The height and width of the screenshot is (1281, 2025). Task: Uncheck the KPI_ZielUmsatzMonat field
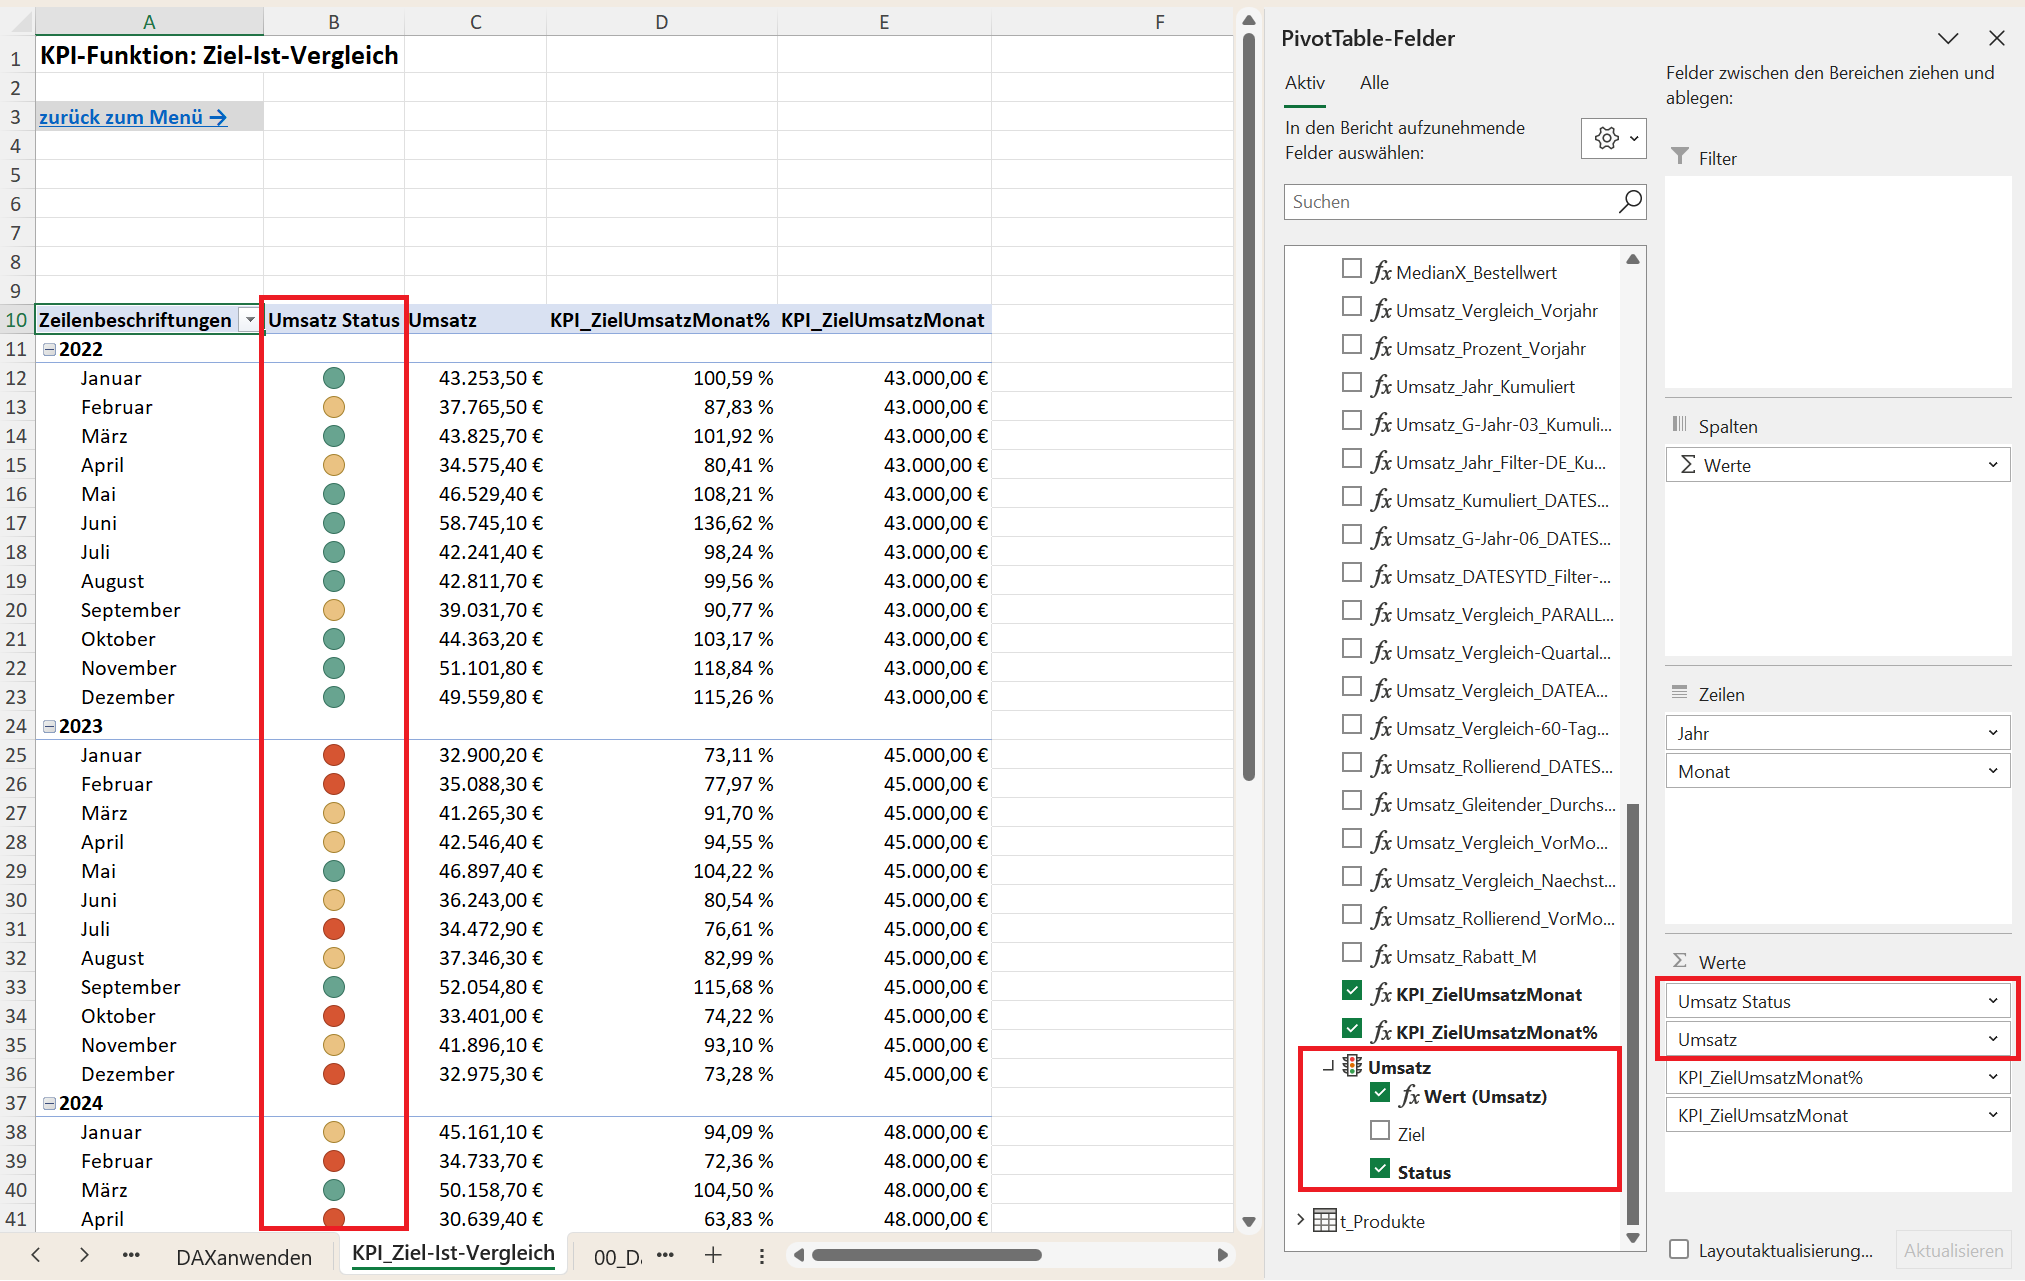[x=1352, y=992]
